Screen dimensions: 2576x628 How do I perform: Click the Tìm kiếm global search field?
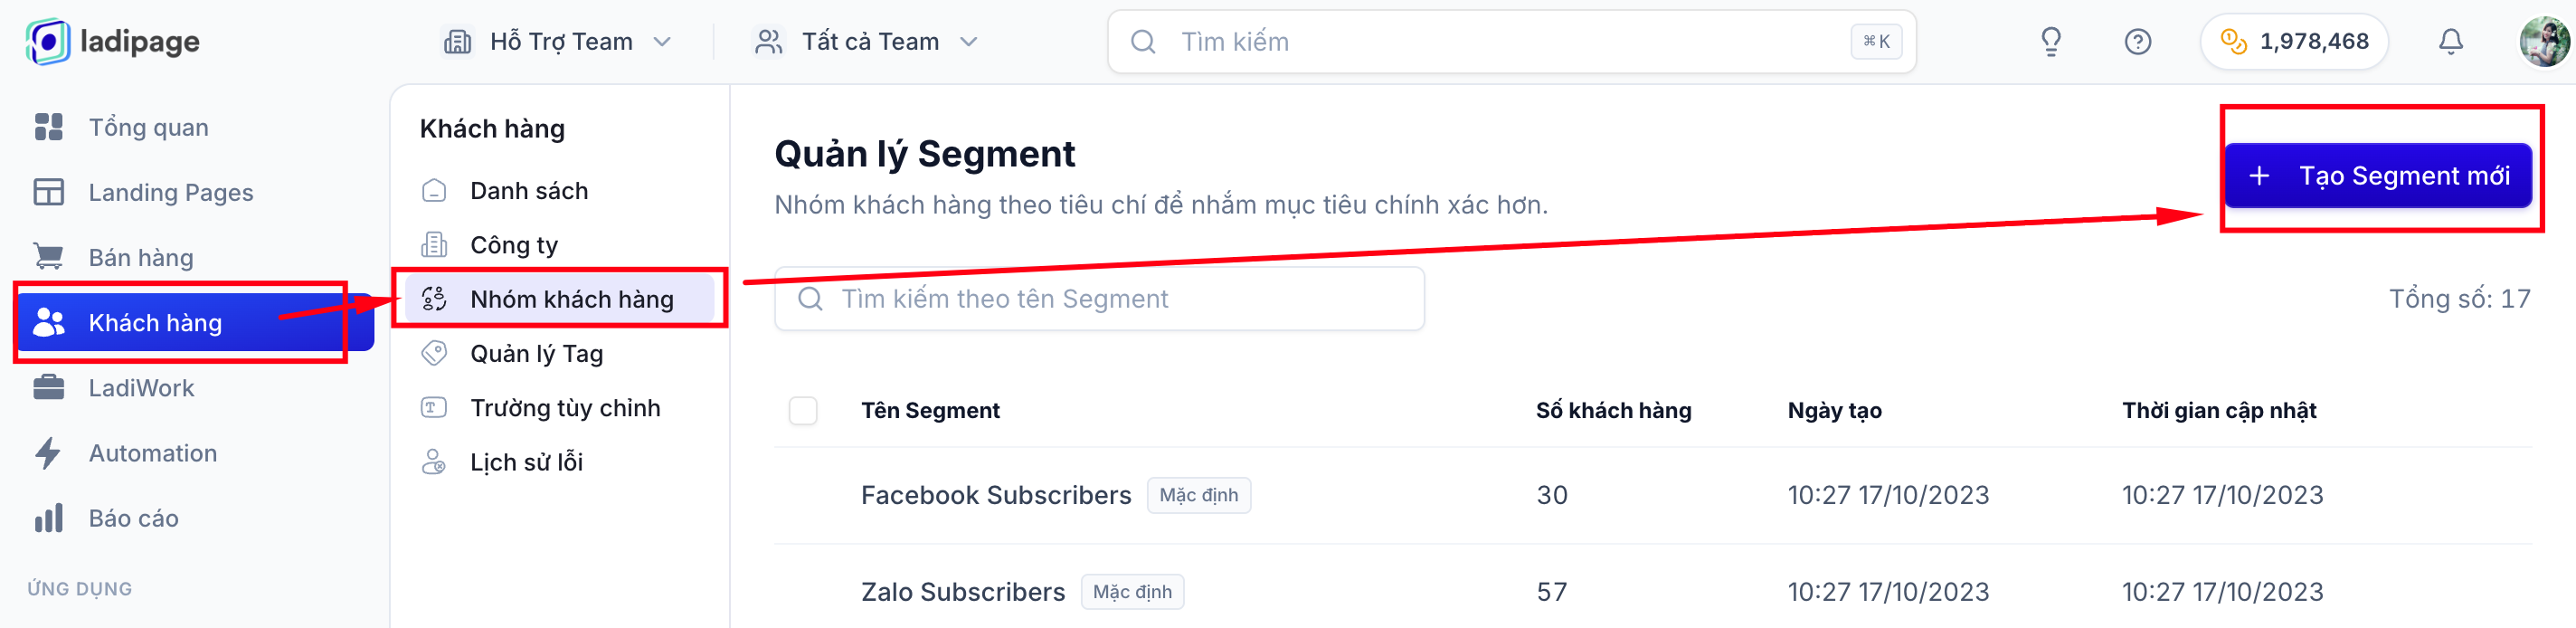pyautogui.click(x=1511, y=42)
